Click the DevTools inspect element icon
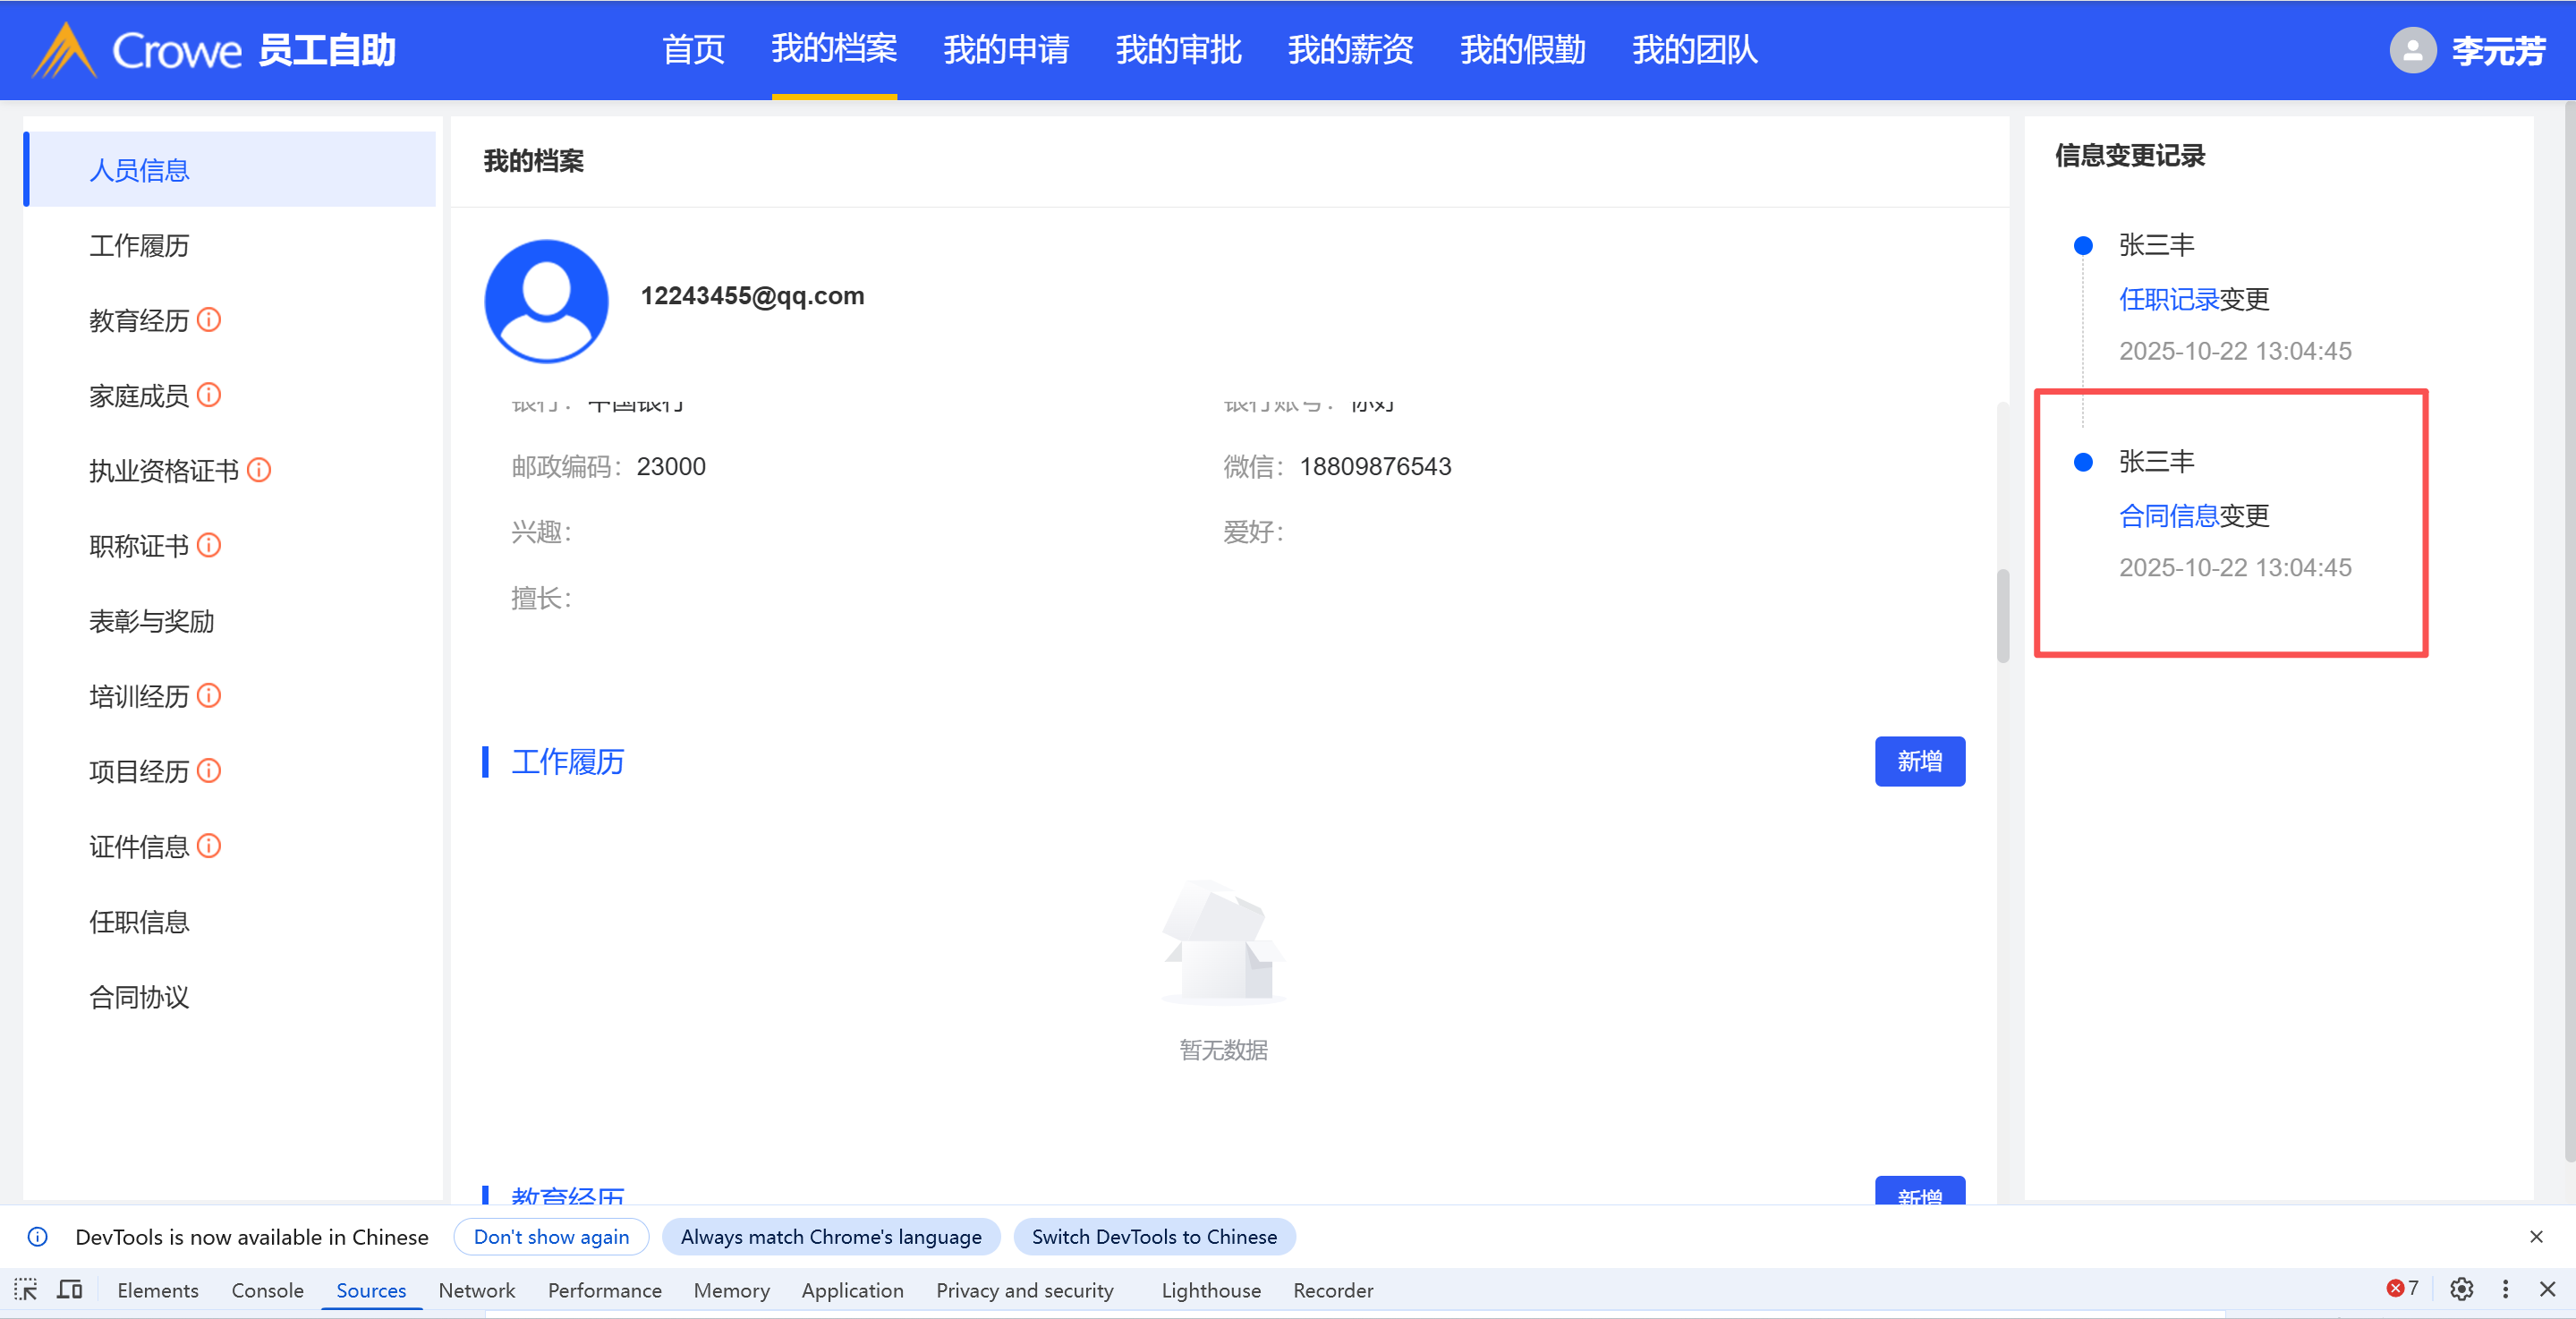 pyautogui.click(x=26, y=1289)
